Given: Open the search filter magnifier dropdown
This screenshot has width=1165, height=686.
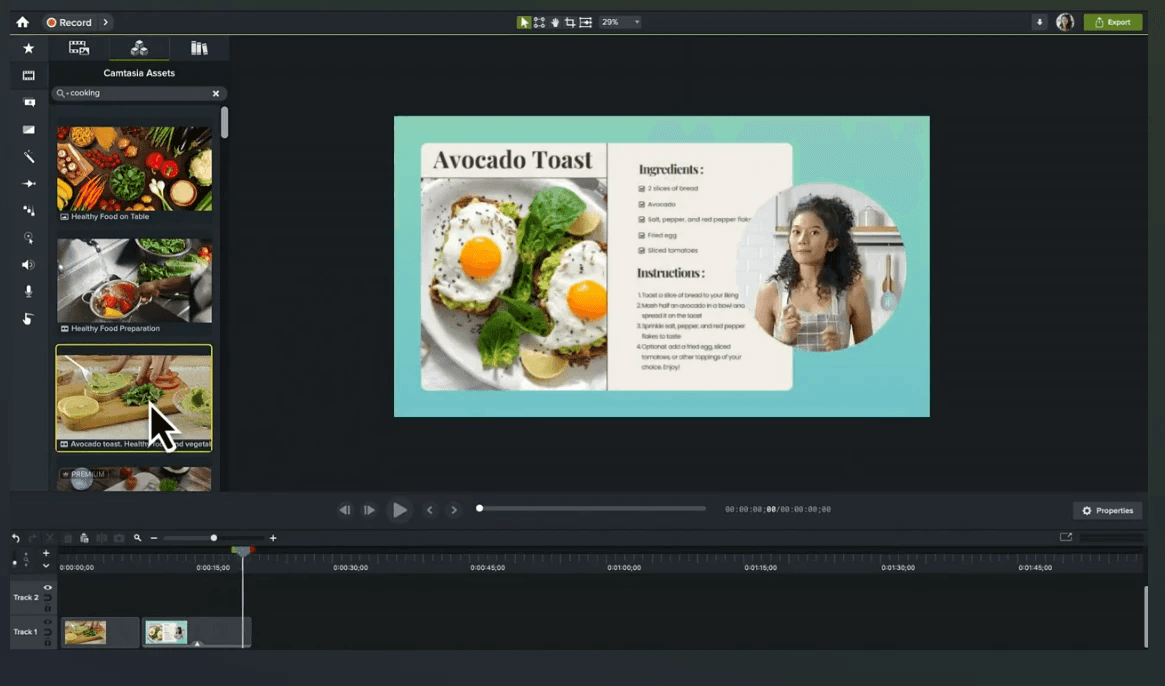Looking at the screenshot, I should coord(62,93).
